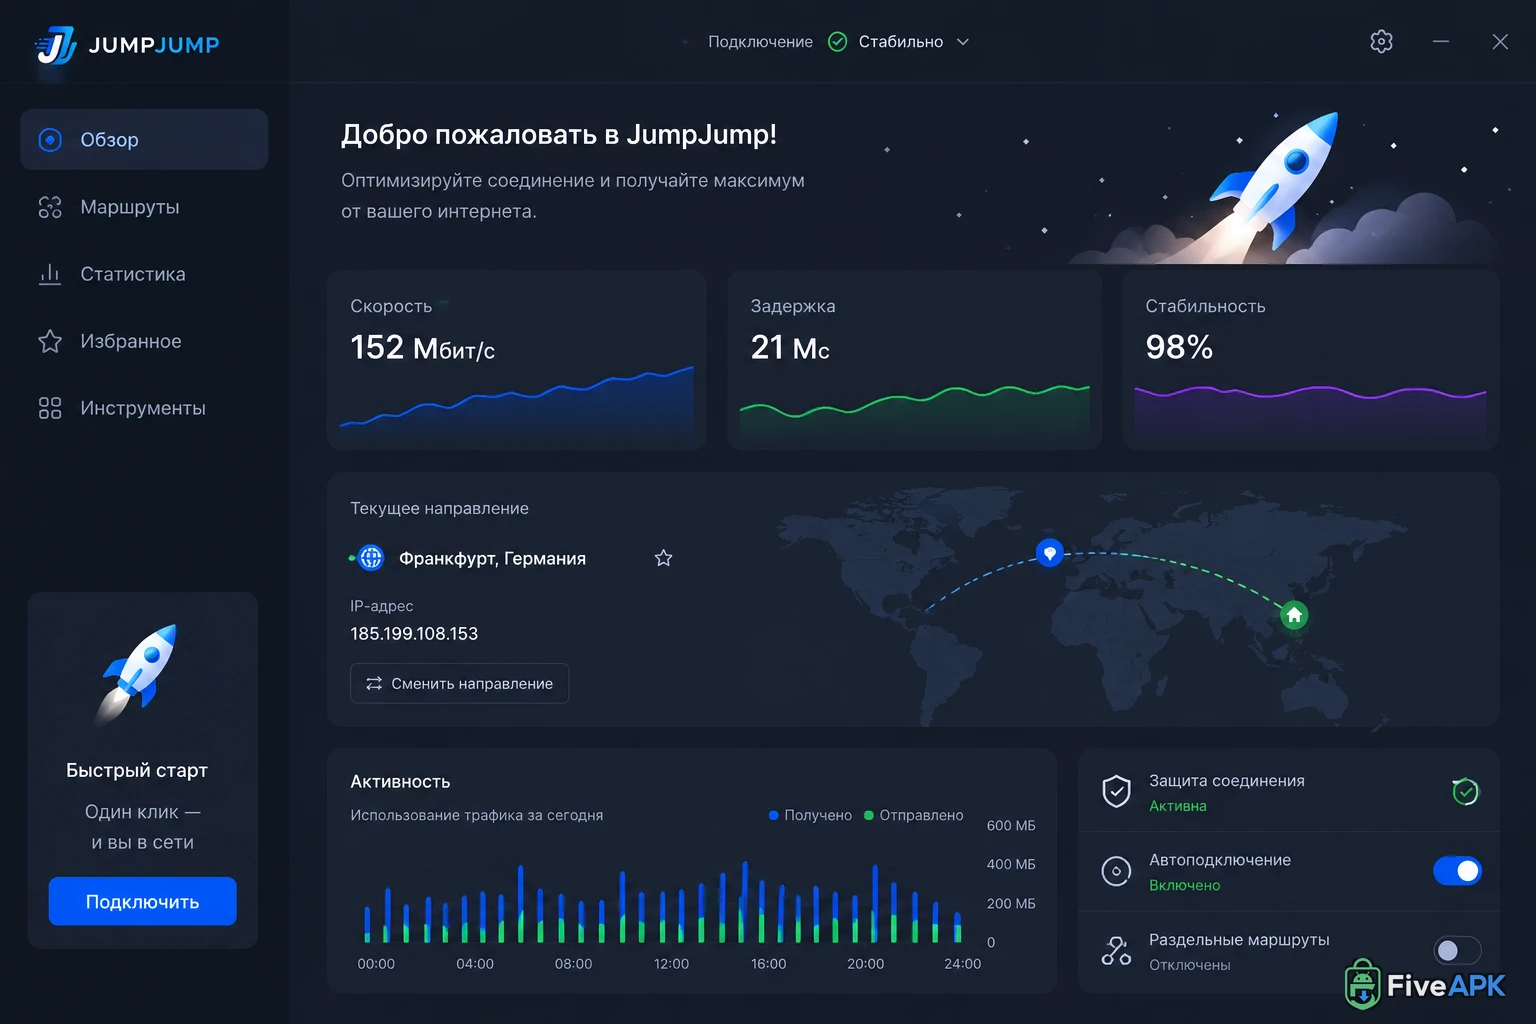1536x1024 pixels.
Task: Click the Отправлено legend entry
Action: 914,815
